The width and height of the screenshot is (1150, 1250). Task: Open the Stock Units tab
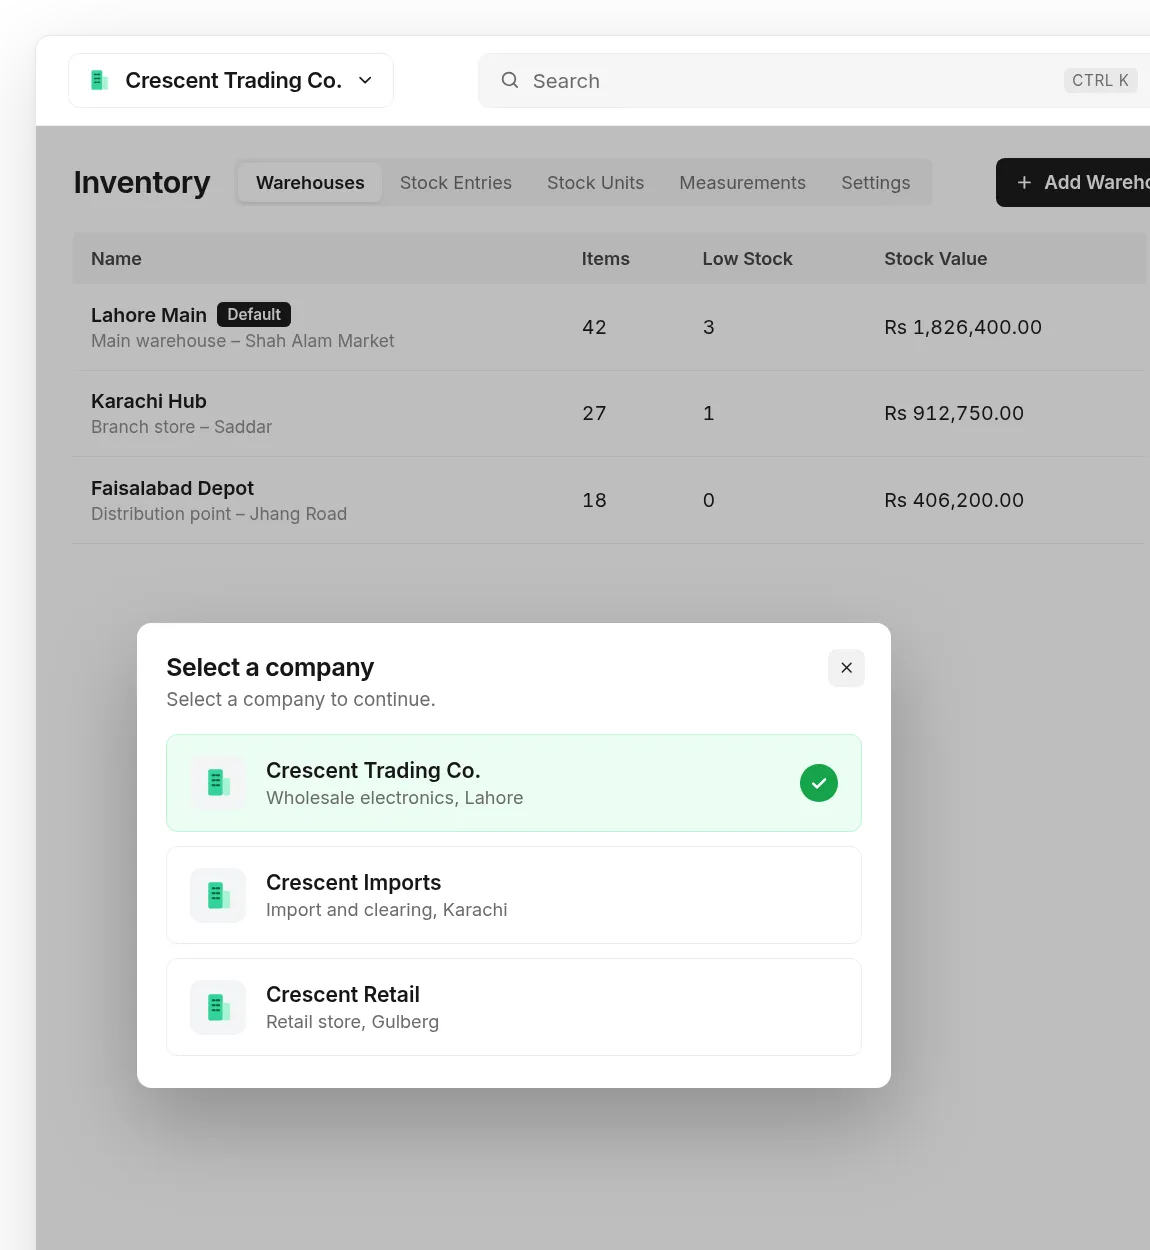[x=596, y=183]
